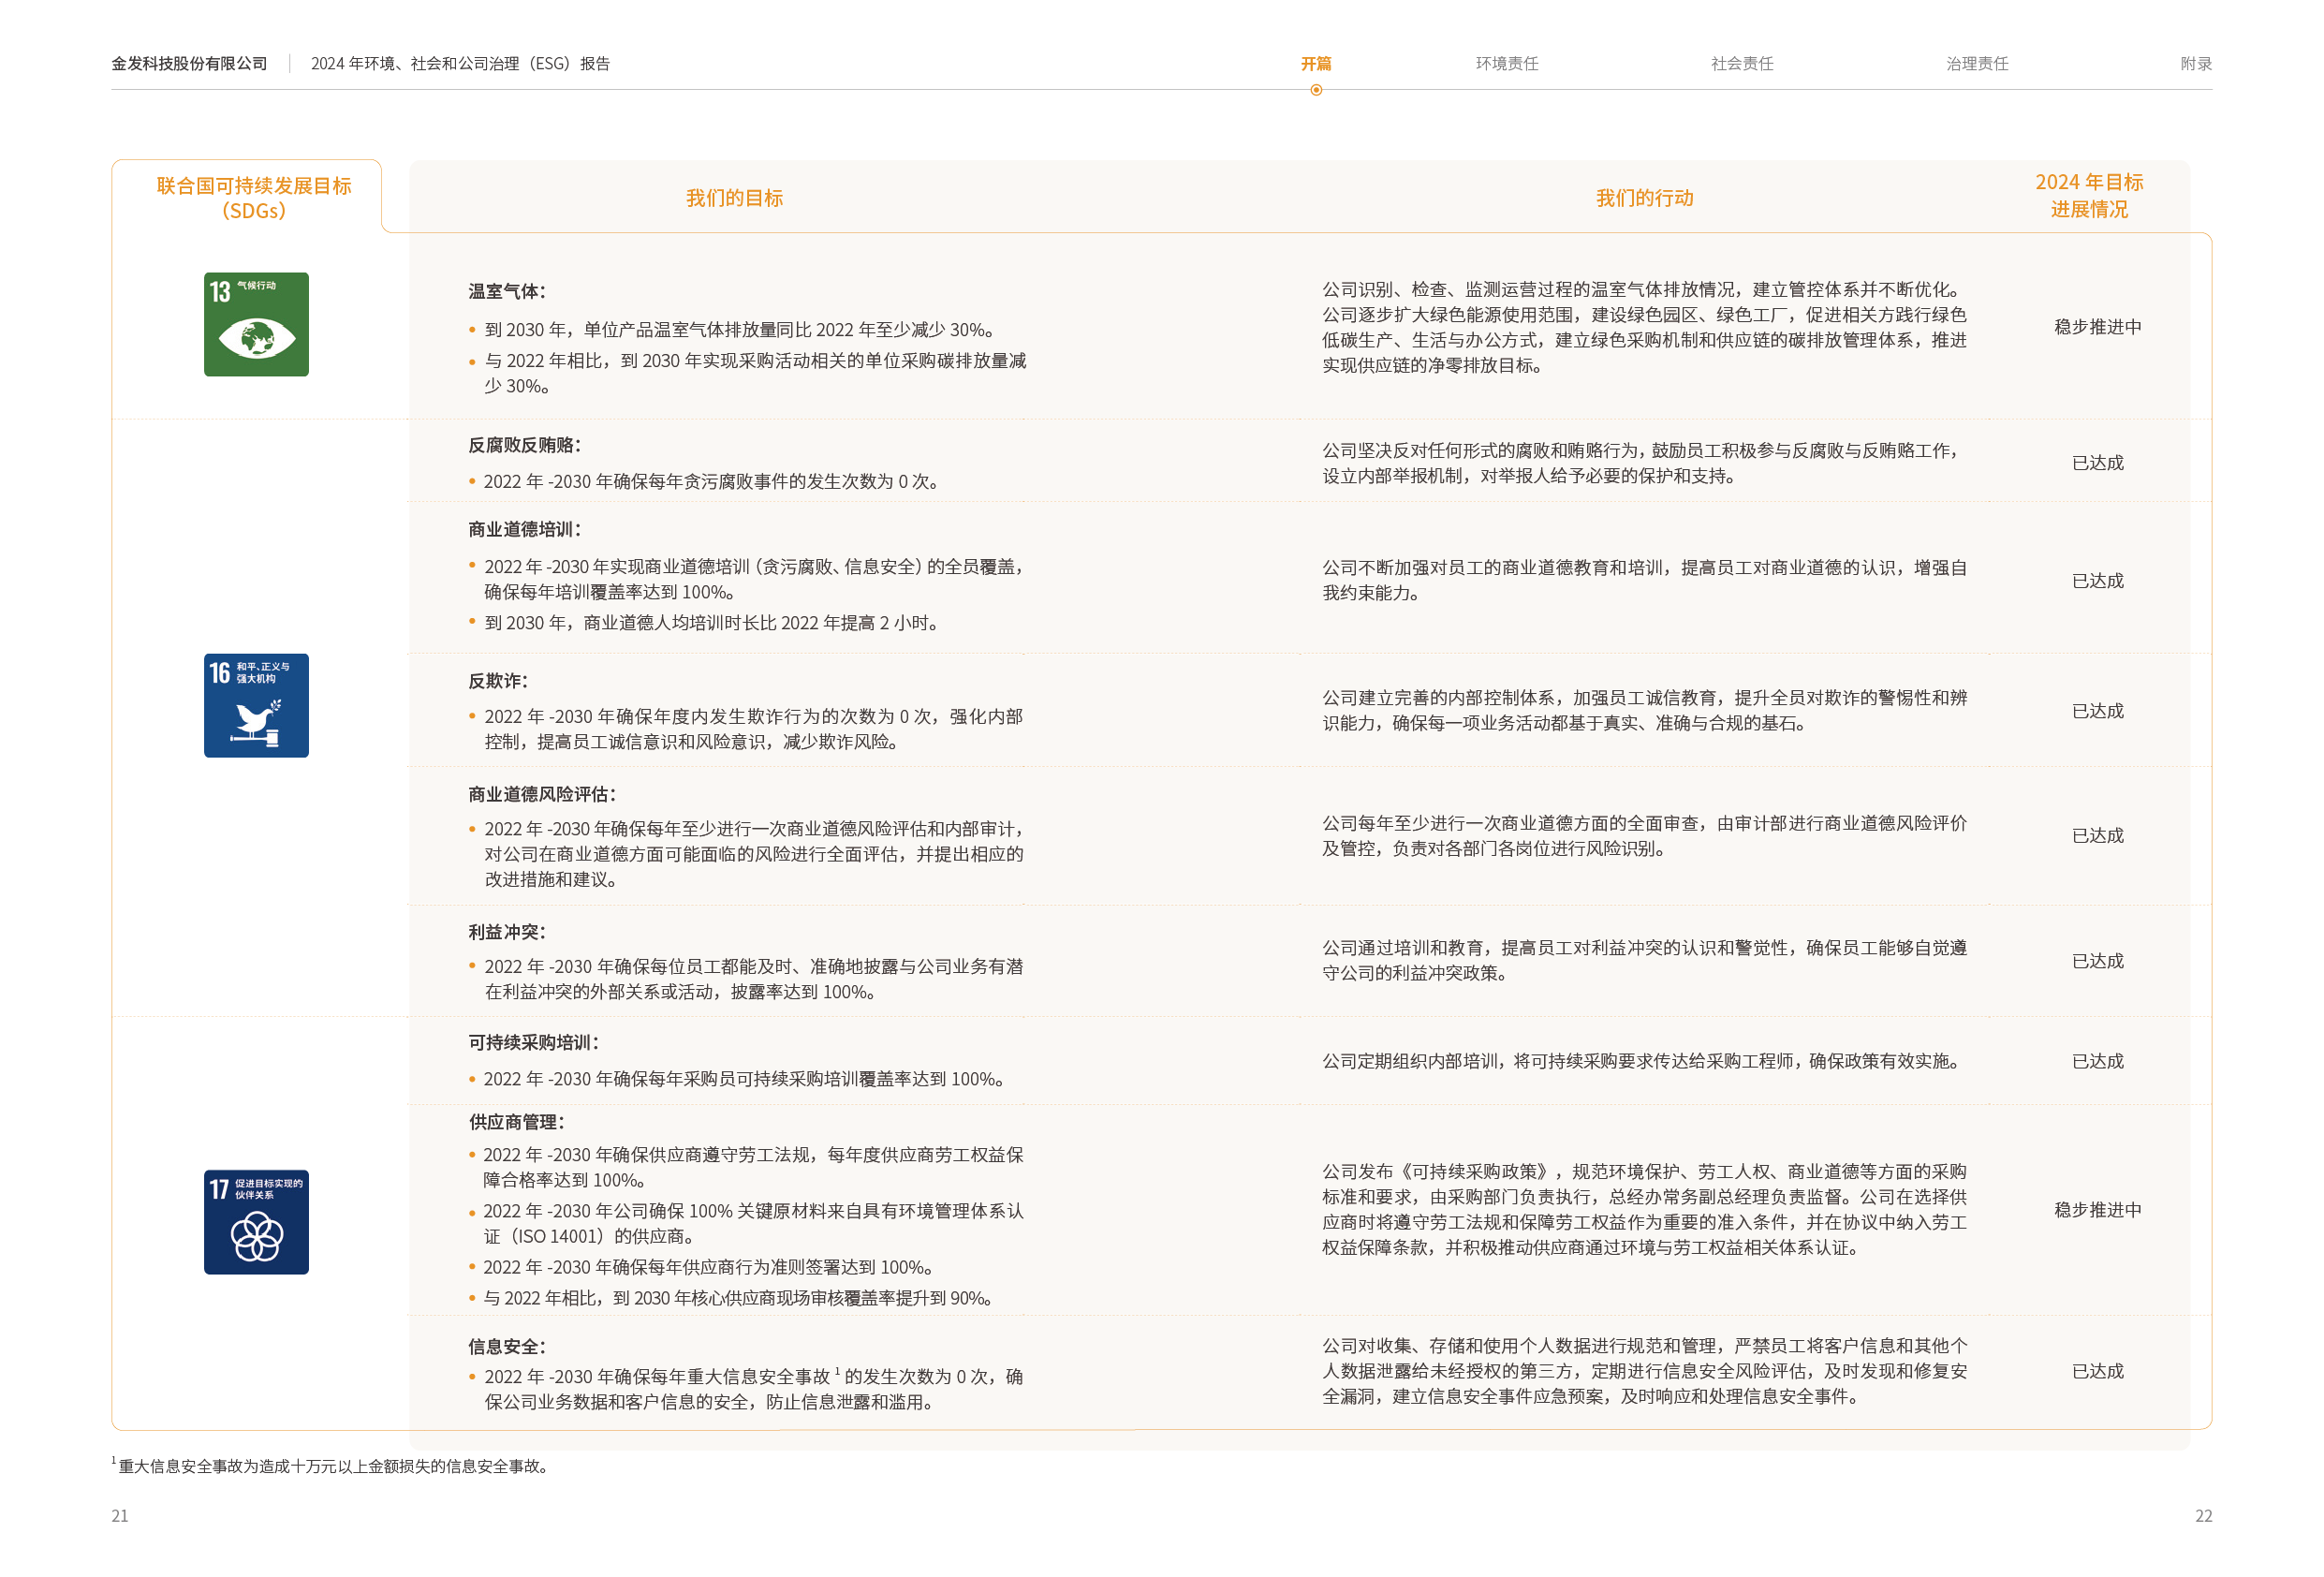Click the SDG 17 Partnerships icon
Viewport: 2324px width, 1577px height.
coord(256,1221)
